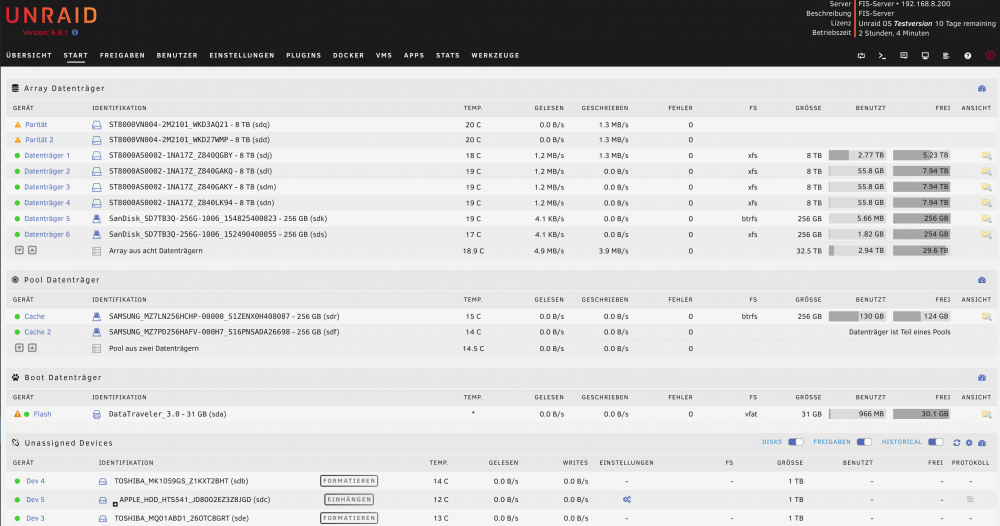1000x526 pixels.
Task: Open the DOCKER tab
Action: [348, 55]
